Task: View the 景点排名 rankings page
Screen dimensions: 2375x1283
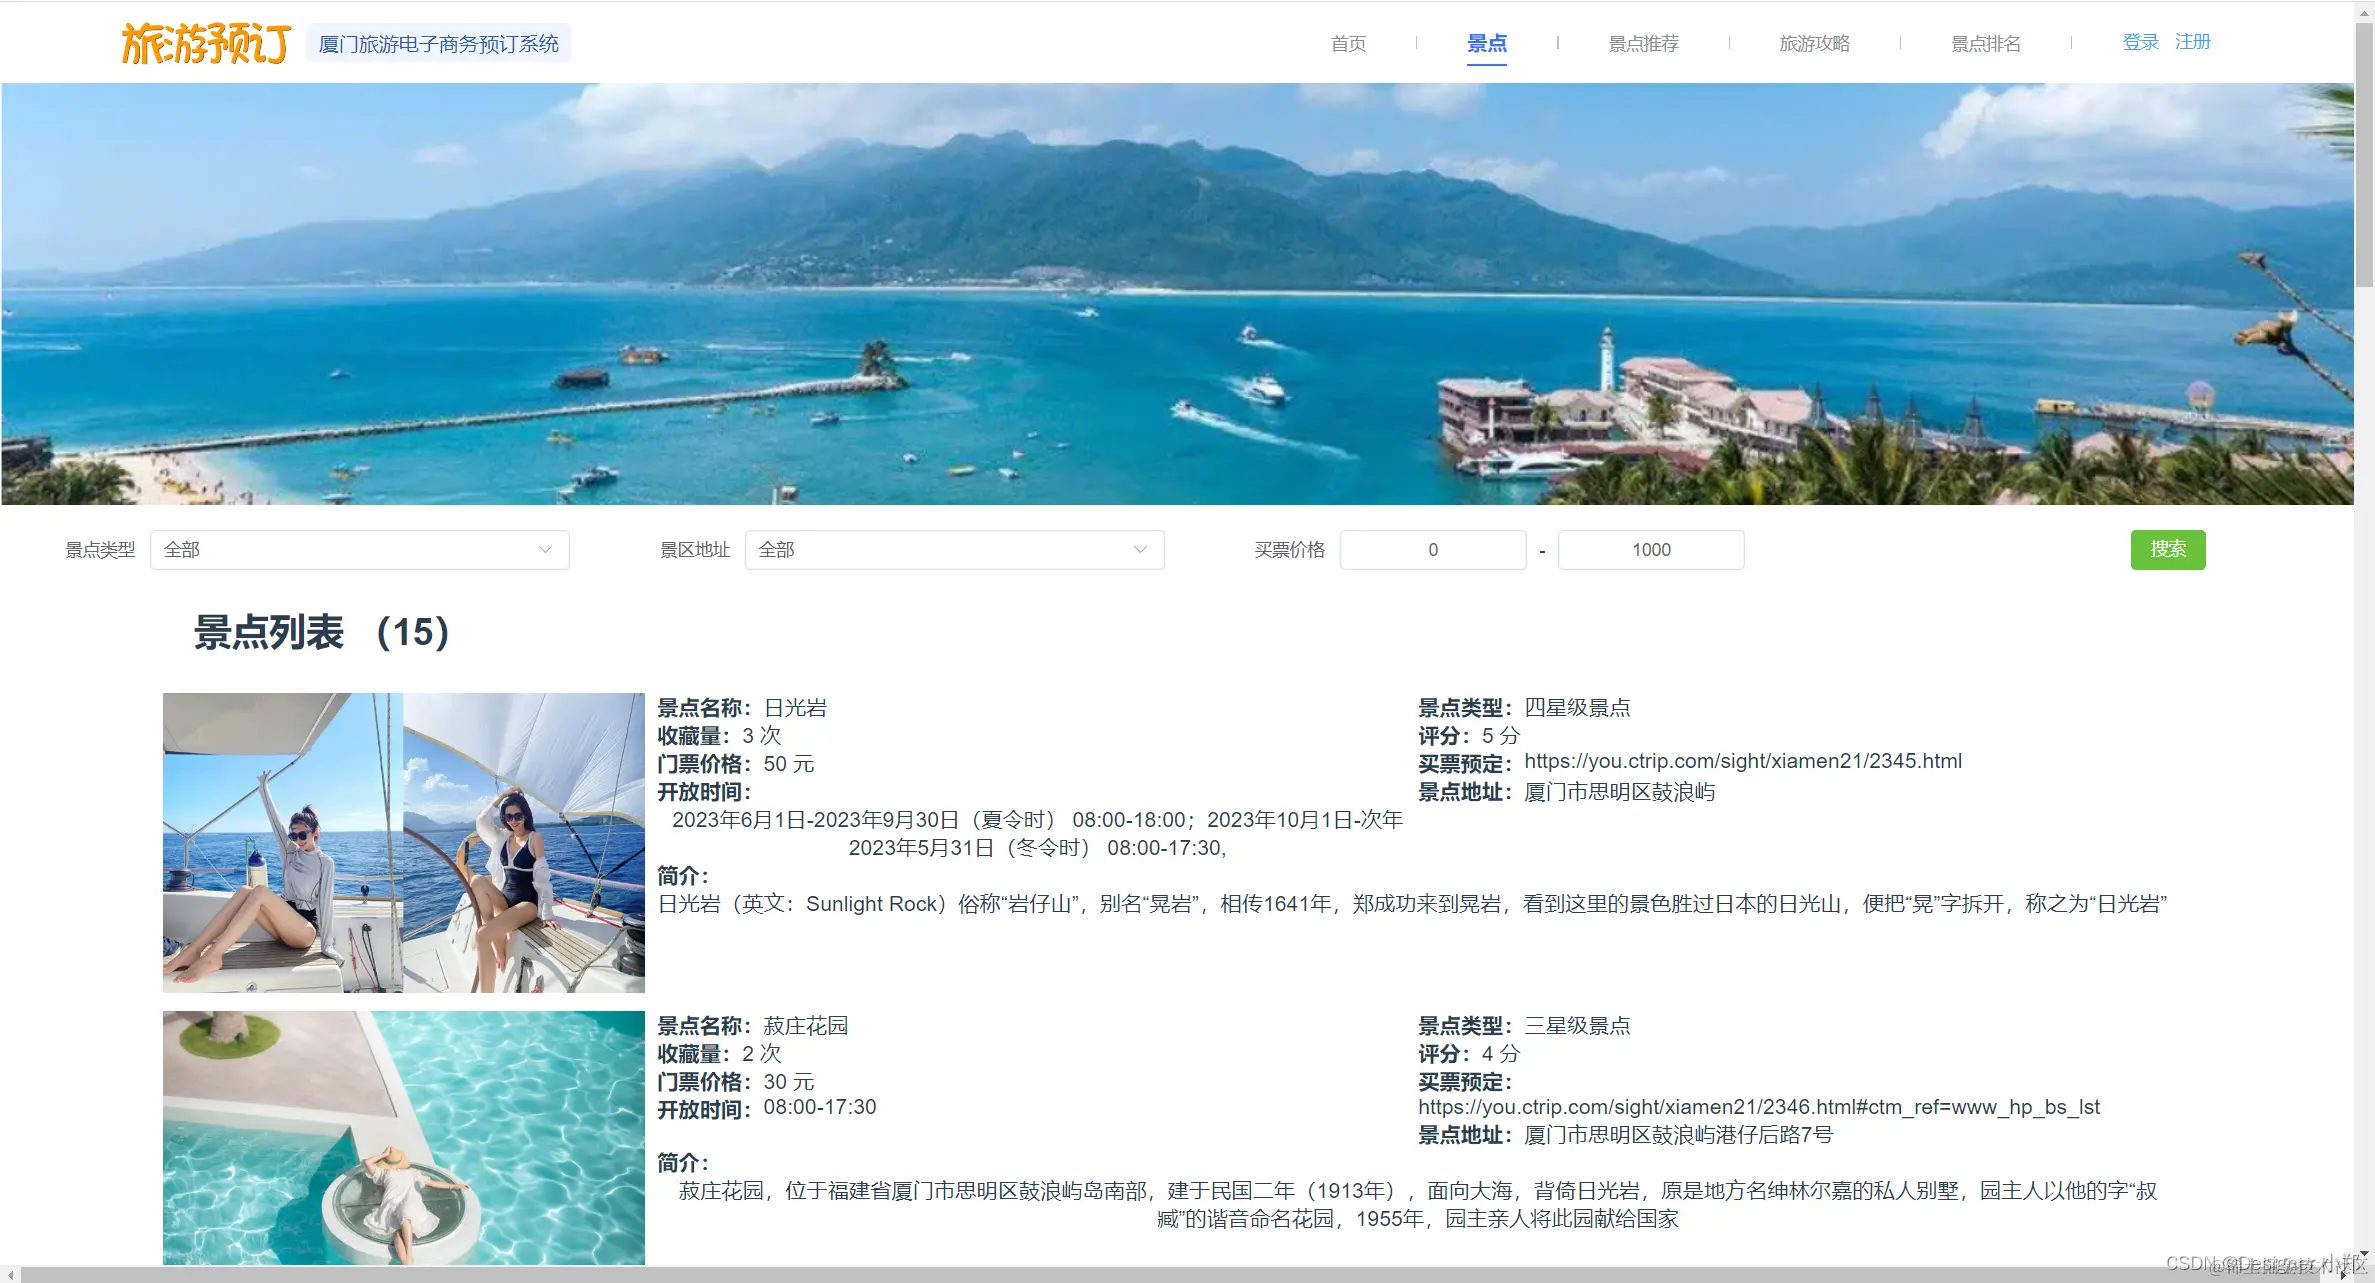Action: pyautogui.click(x=1986, y=43)
